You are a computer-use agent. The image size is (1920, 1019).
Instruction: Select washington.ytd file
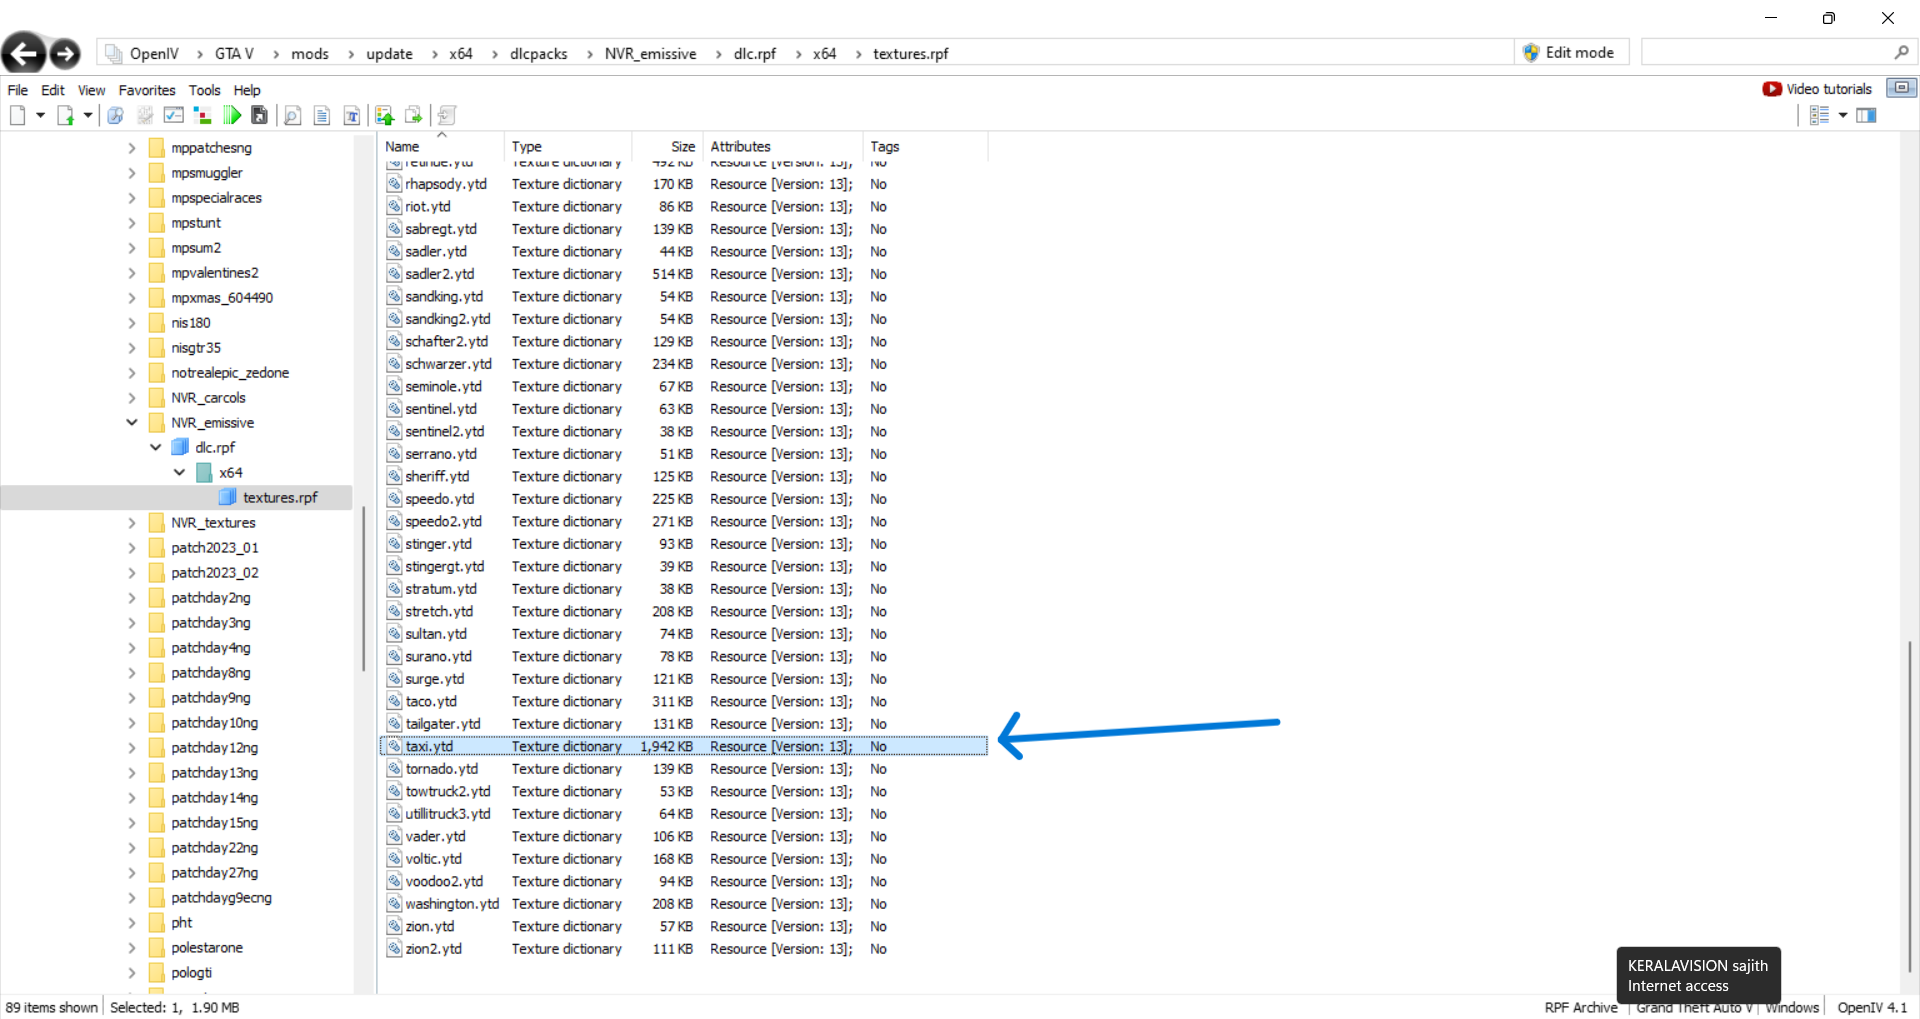pyautogui.click(x=452, y=903)
